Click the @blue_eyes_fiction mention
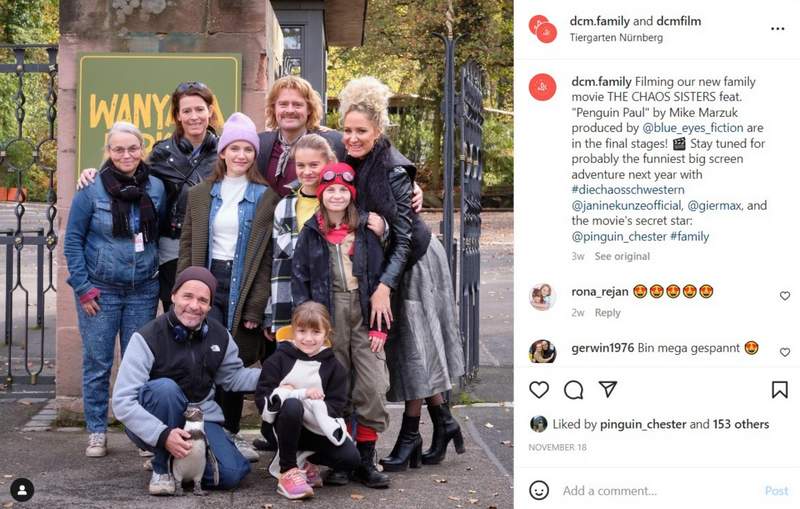 [x=693, y=128]
